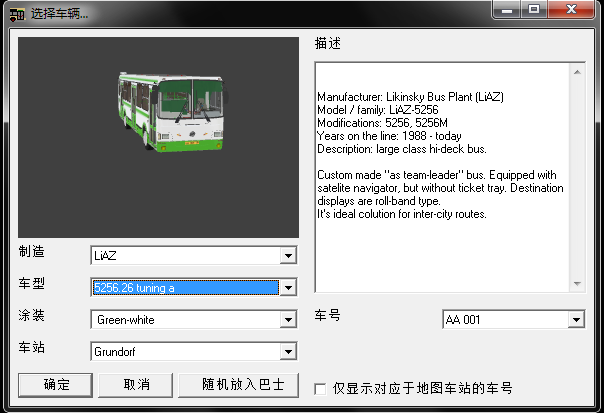Click the 车型 label
Image resolution: width=604 pixels, height=413 pixels.
(32, 284)
